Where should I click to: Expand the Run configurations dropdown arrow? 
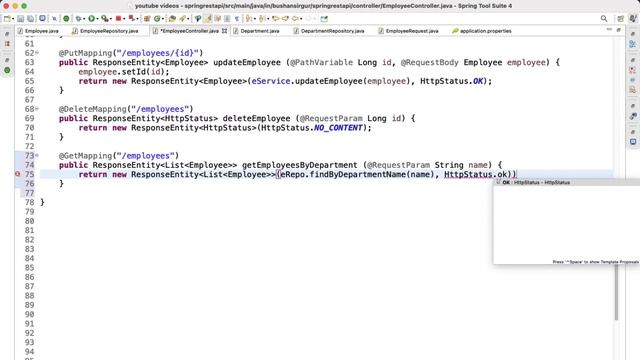coord(97,19)
